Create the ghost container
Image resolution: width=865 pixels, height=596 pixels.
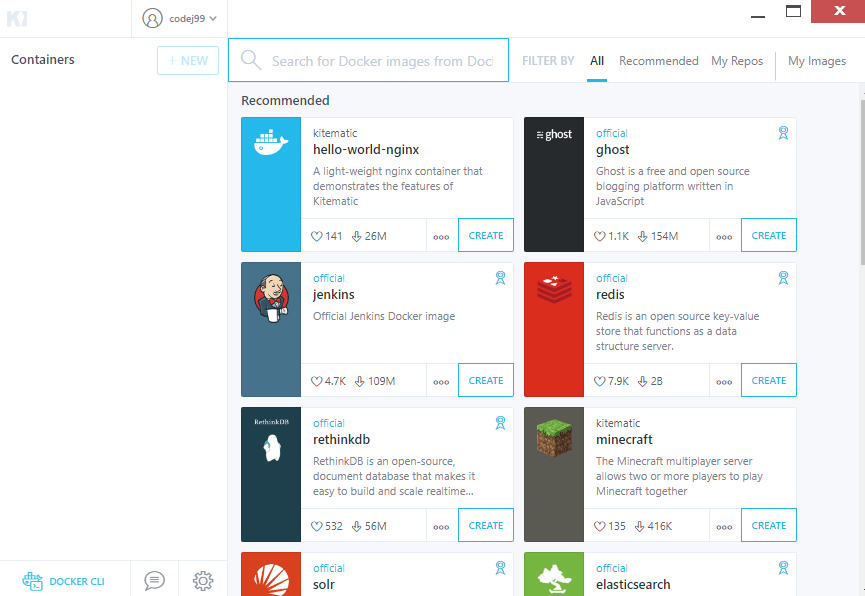[x=769, y=235]
